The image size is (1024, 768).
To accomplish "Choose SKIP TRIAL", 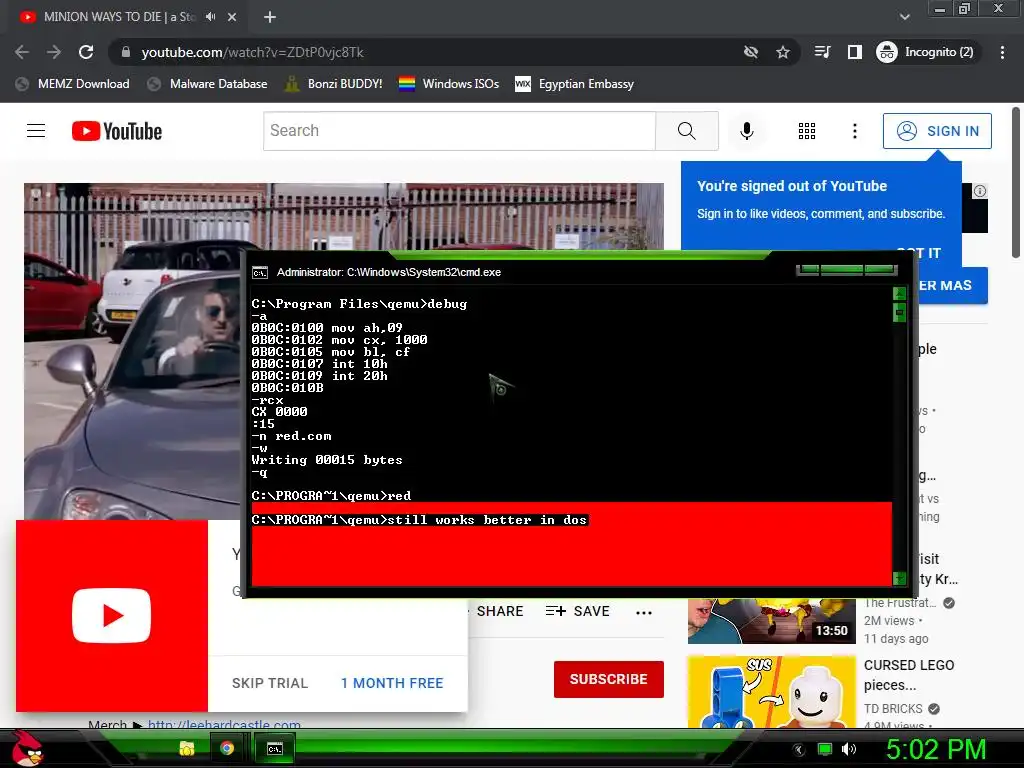I will [270, 683].
